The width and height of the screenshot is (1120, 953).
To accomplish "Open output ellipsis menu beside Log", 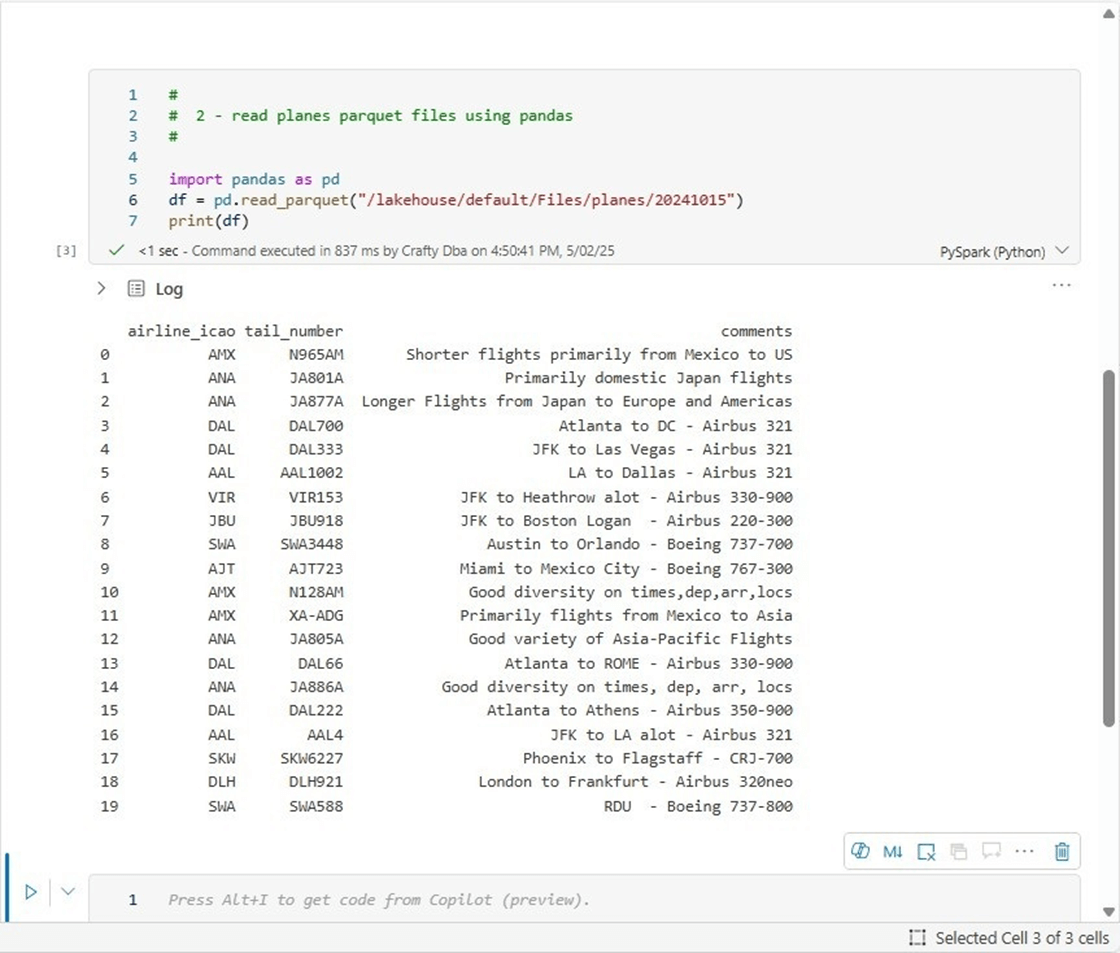I will pyautogui.click(x=1061, y=286).
